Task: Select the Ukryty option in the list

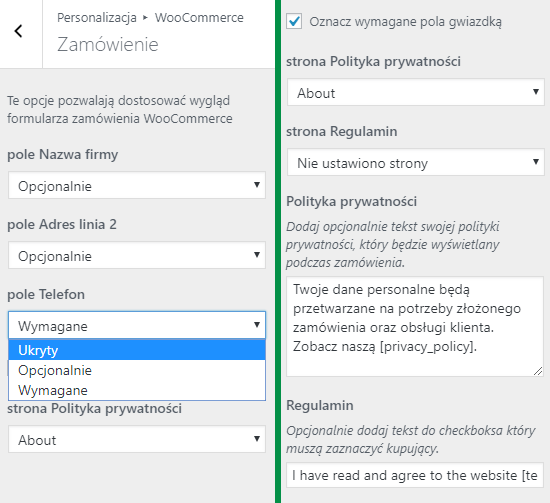Action: [x=137, y=350]
